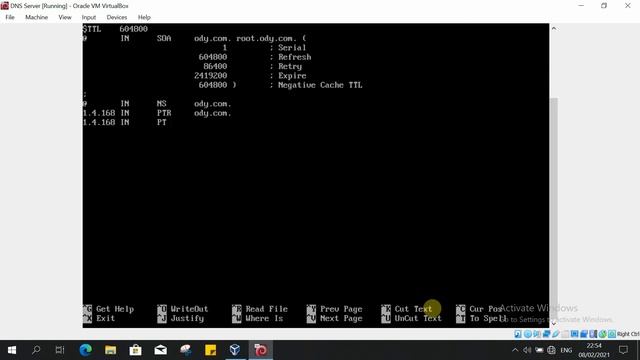Click UnCut Text nano shortcut
The height and width of the screenshot is (360, 640).
tap(418, 318)
